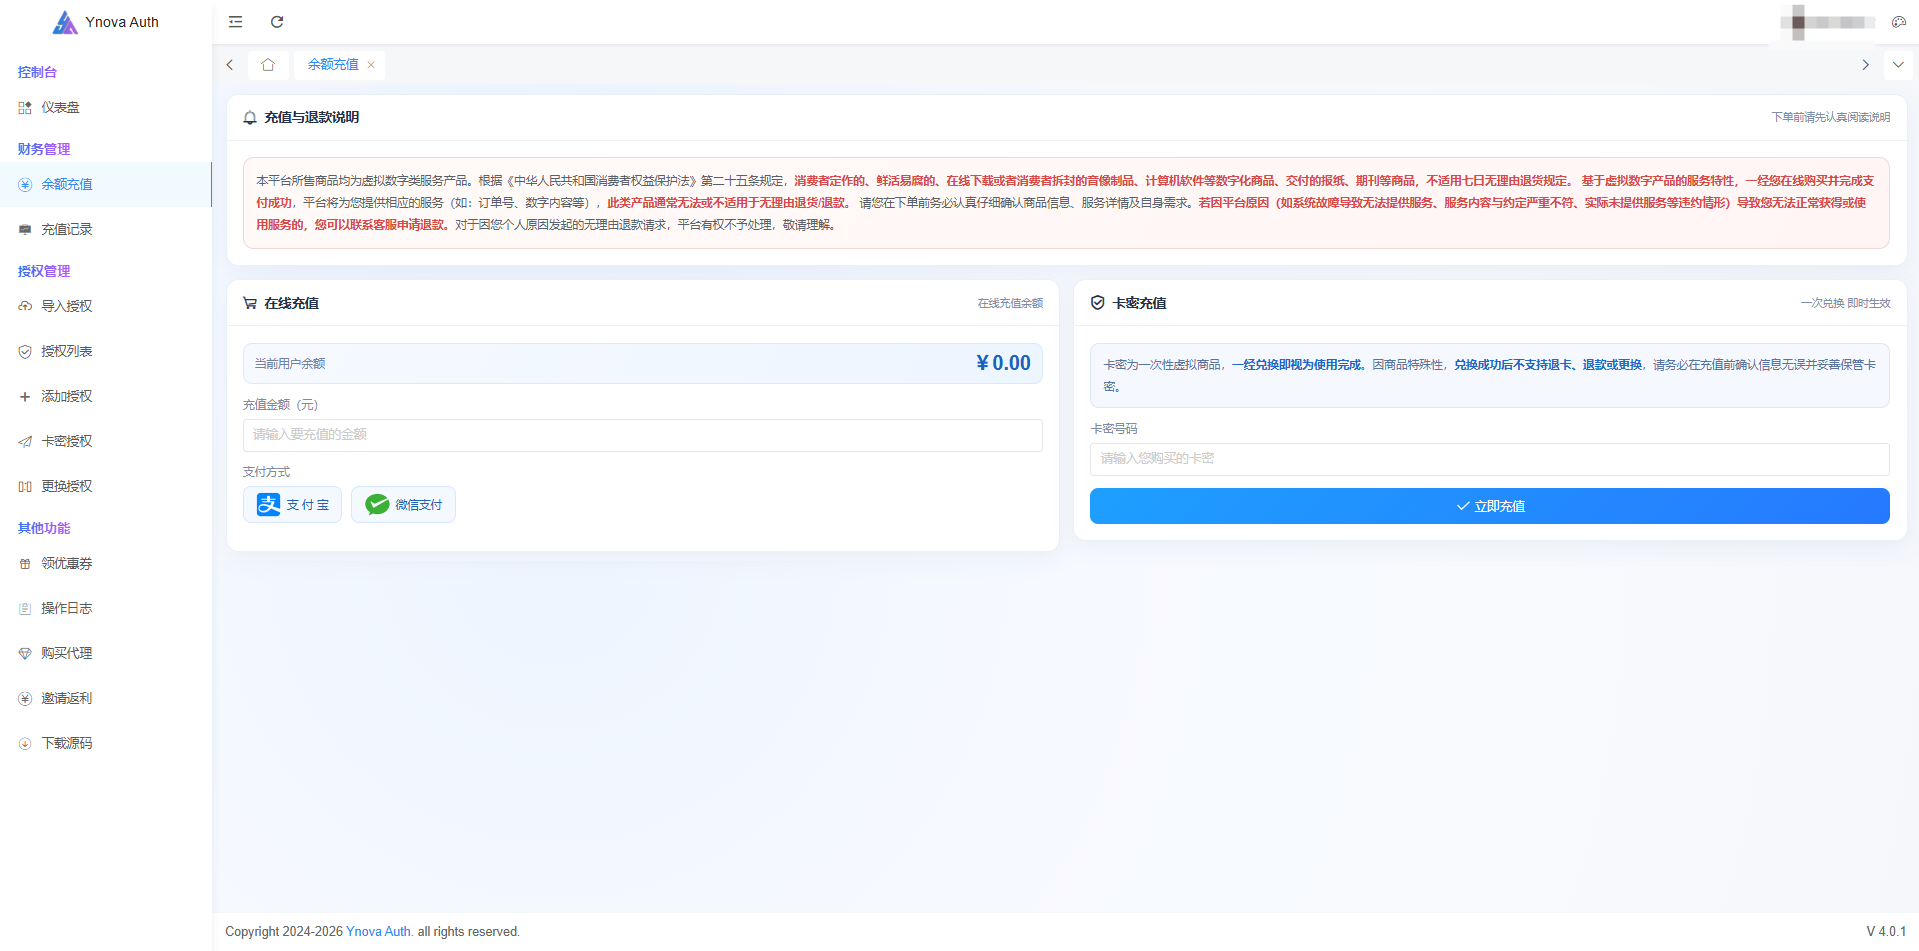The image size is (1919, 951).
Task: Open 购买代理 buy agent item
Action: click(106, 654)
